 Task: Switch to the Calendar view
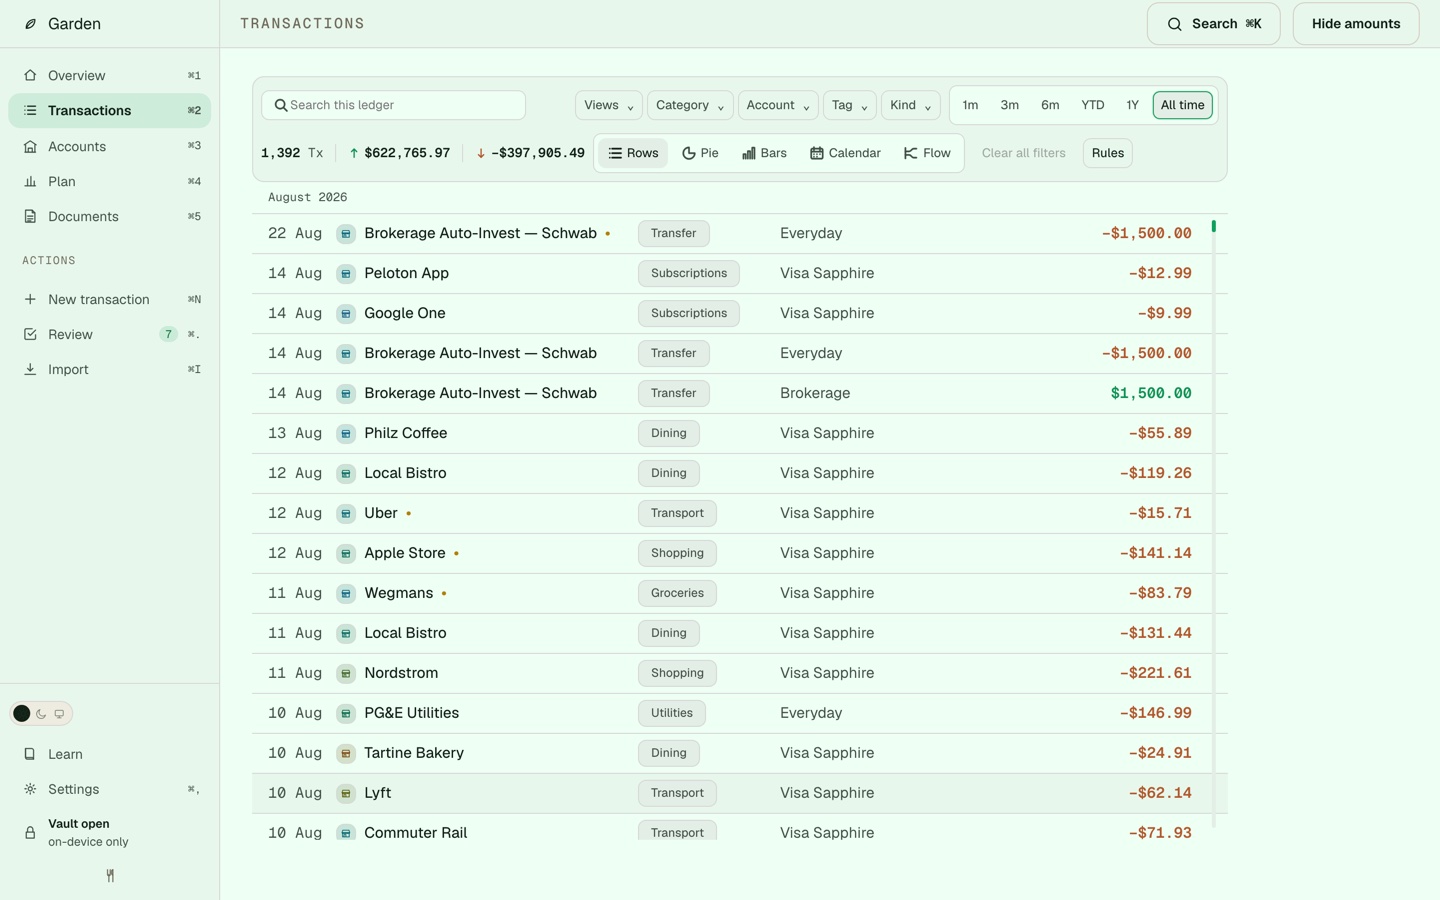(845, 153)
